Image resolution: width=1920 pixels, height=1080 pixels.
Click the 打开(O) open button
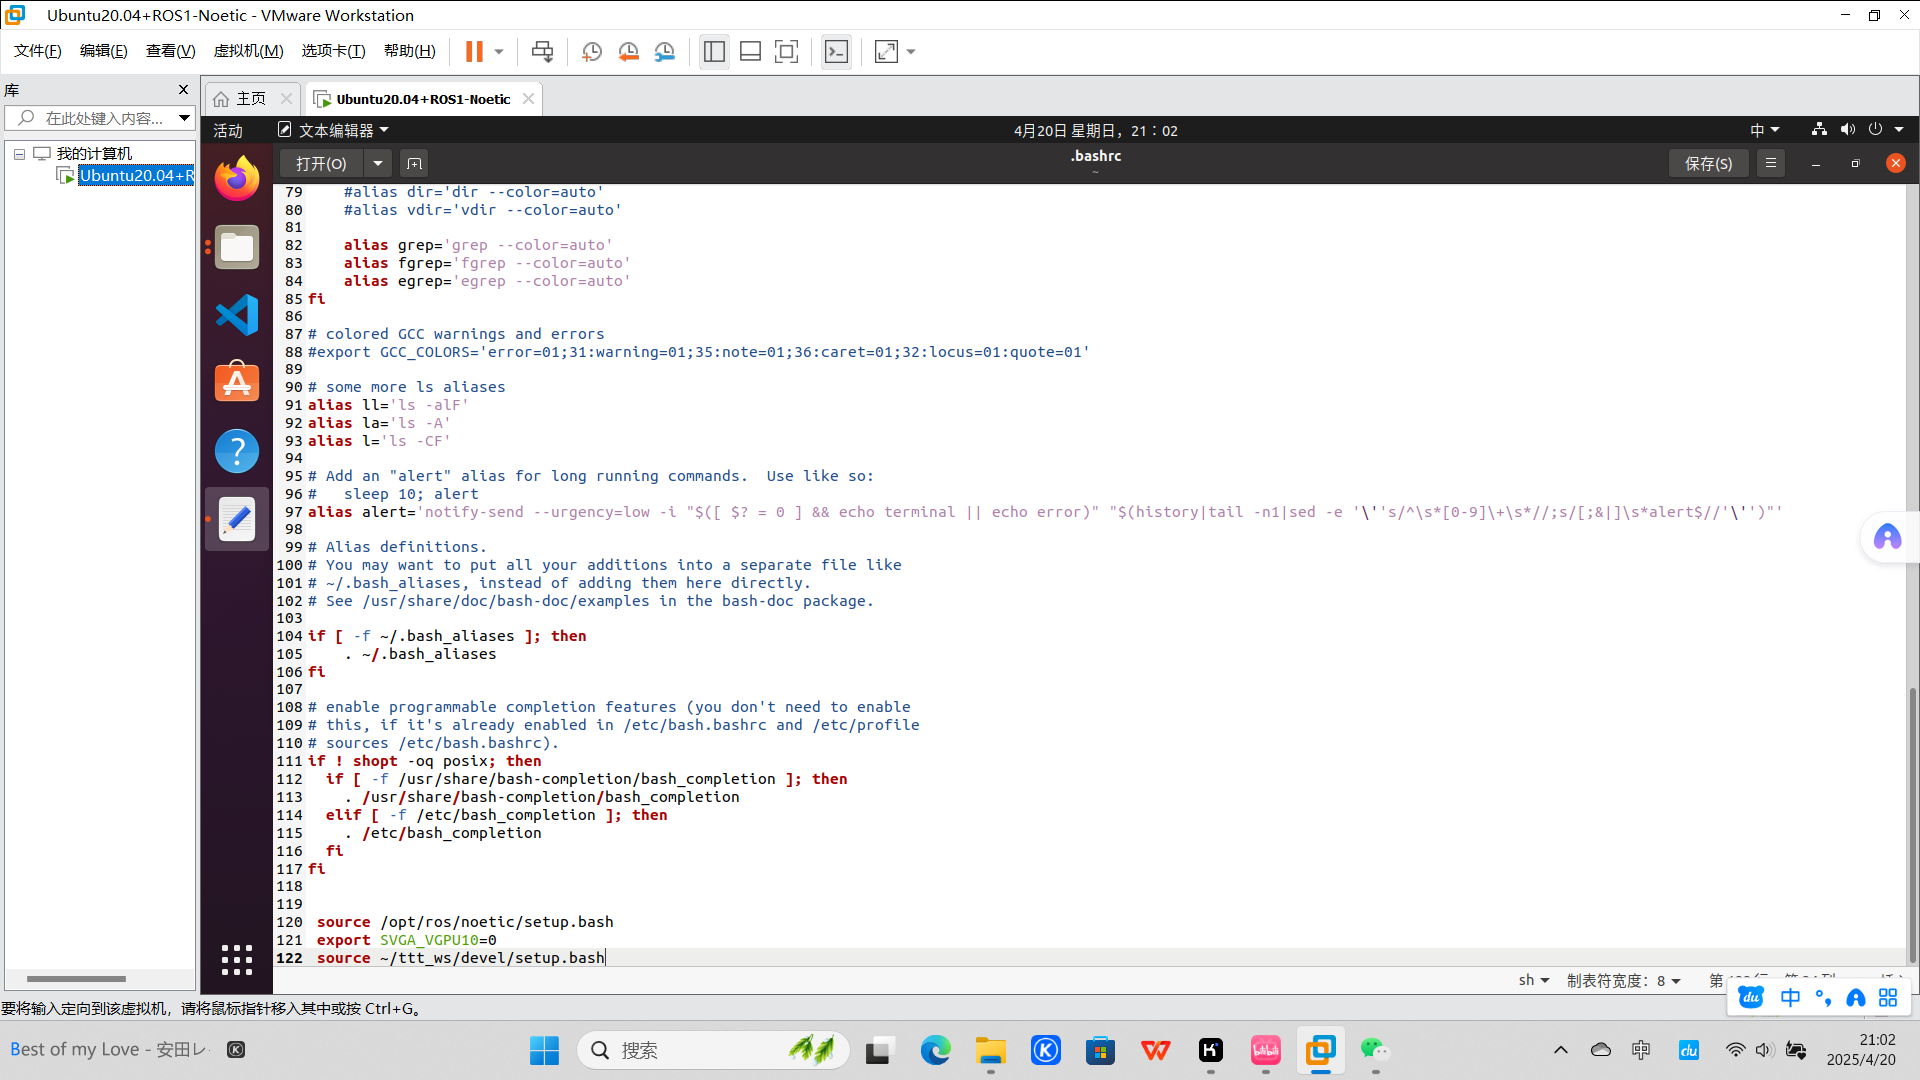point(321,163)
